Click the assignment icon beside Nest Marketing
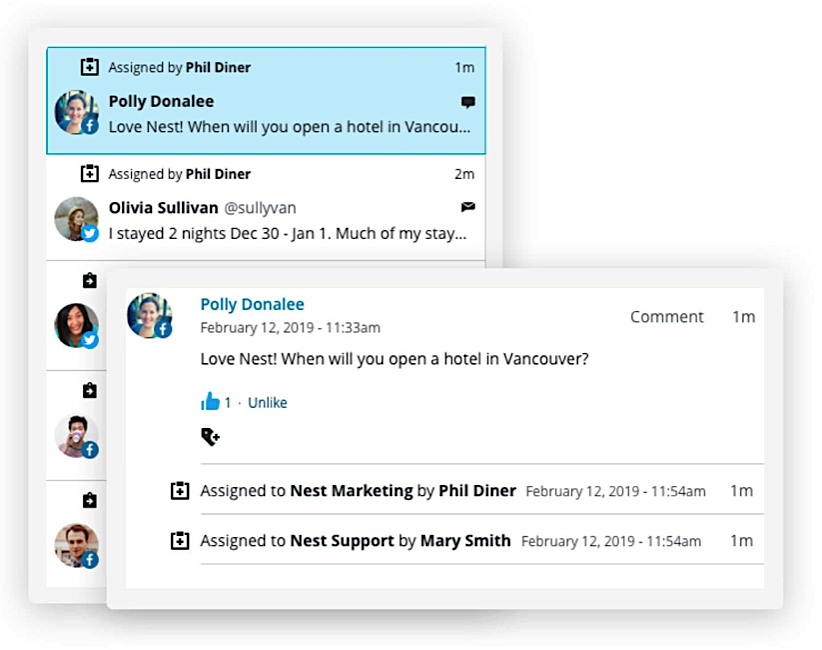822x650 pixels. (x=180, y=491)
